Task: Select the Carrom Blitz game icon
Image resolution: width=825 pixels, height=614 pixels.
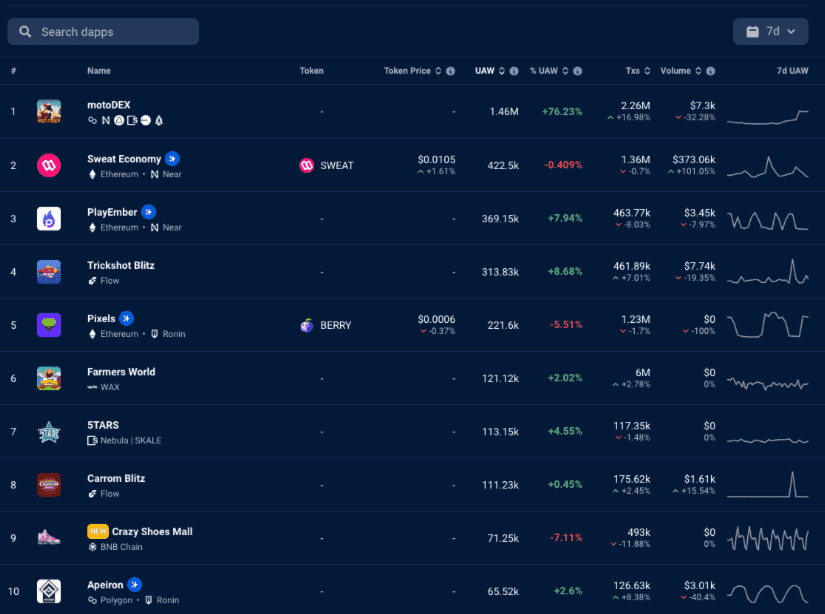Action: tap(49, 485)
